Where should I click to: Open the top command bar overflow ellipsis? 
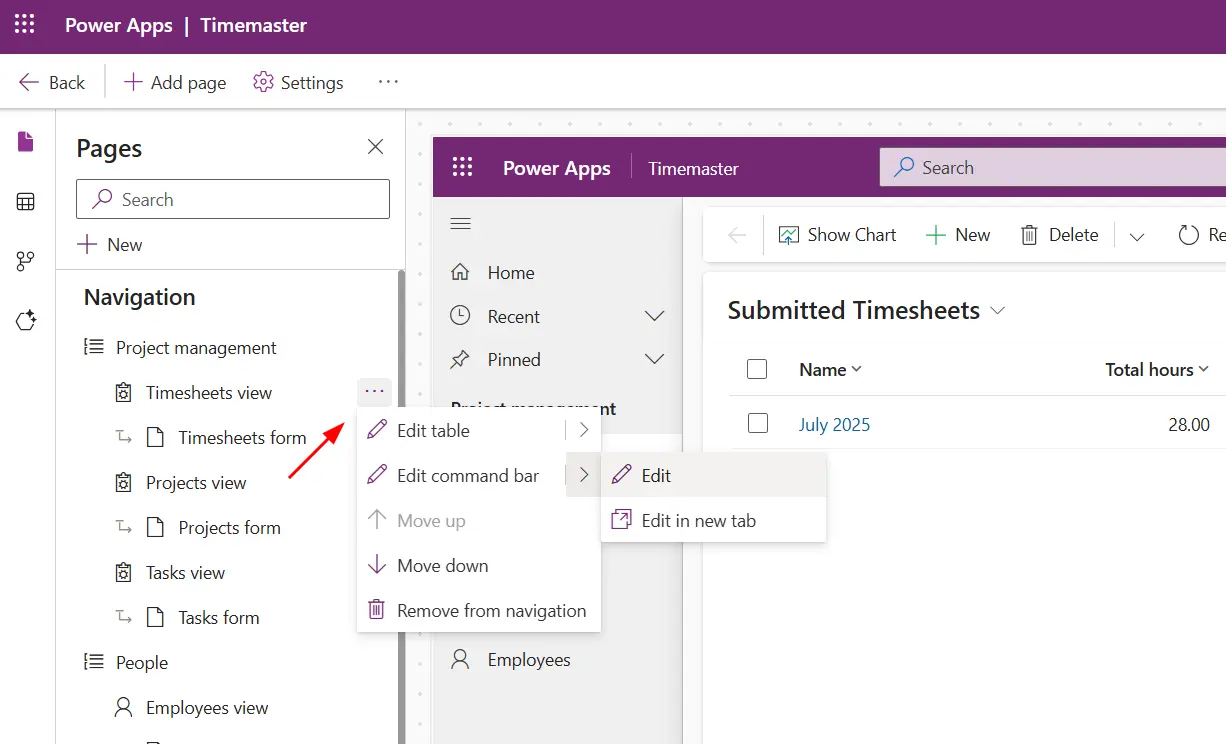coord(388,82)
